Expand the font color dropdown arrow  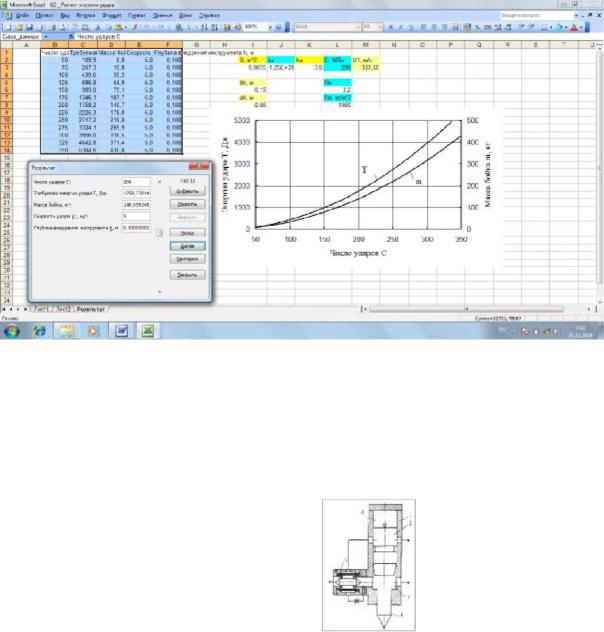581,27
